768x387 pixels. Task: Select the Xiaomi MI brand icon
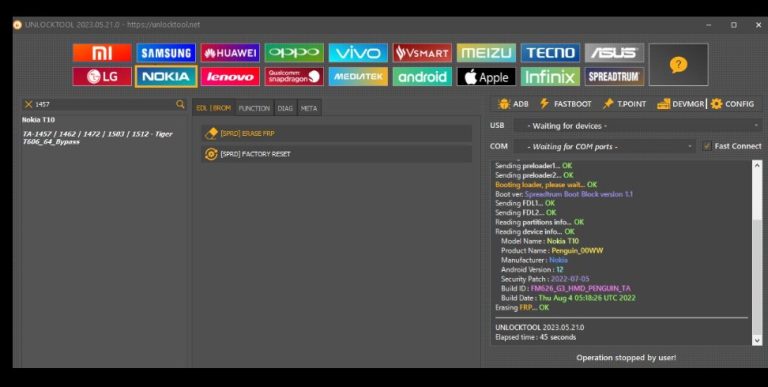102,53
